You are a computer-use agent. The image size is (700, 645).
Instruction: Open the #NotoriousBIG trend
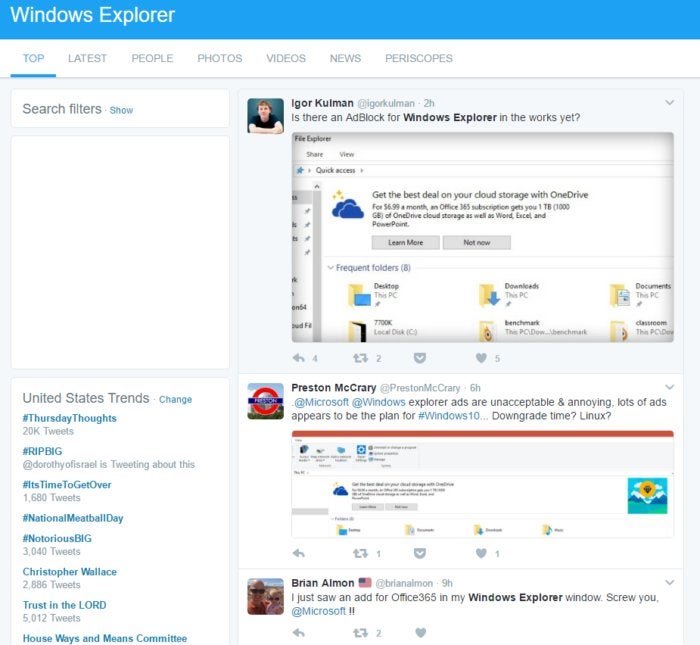(57, 538)
